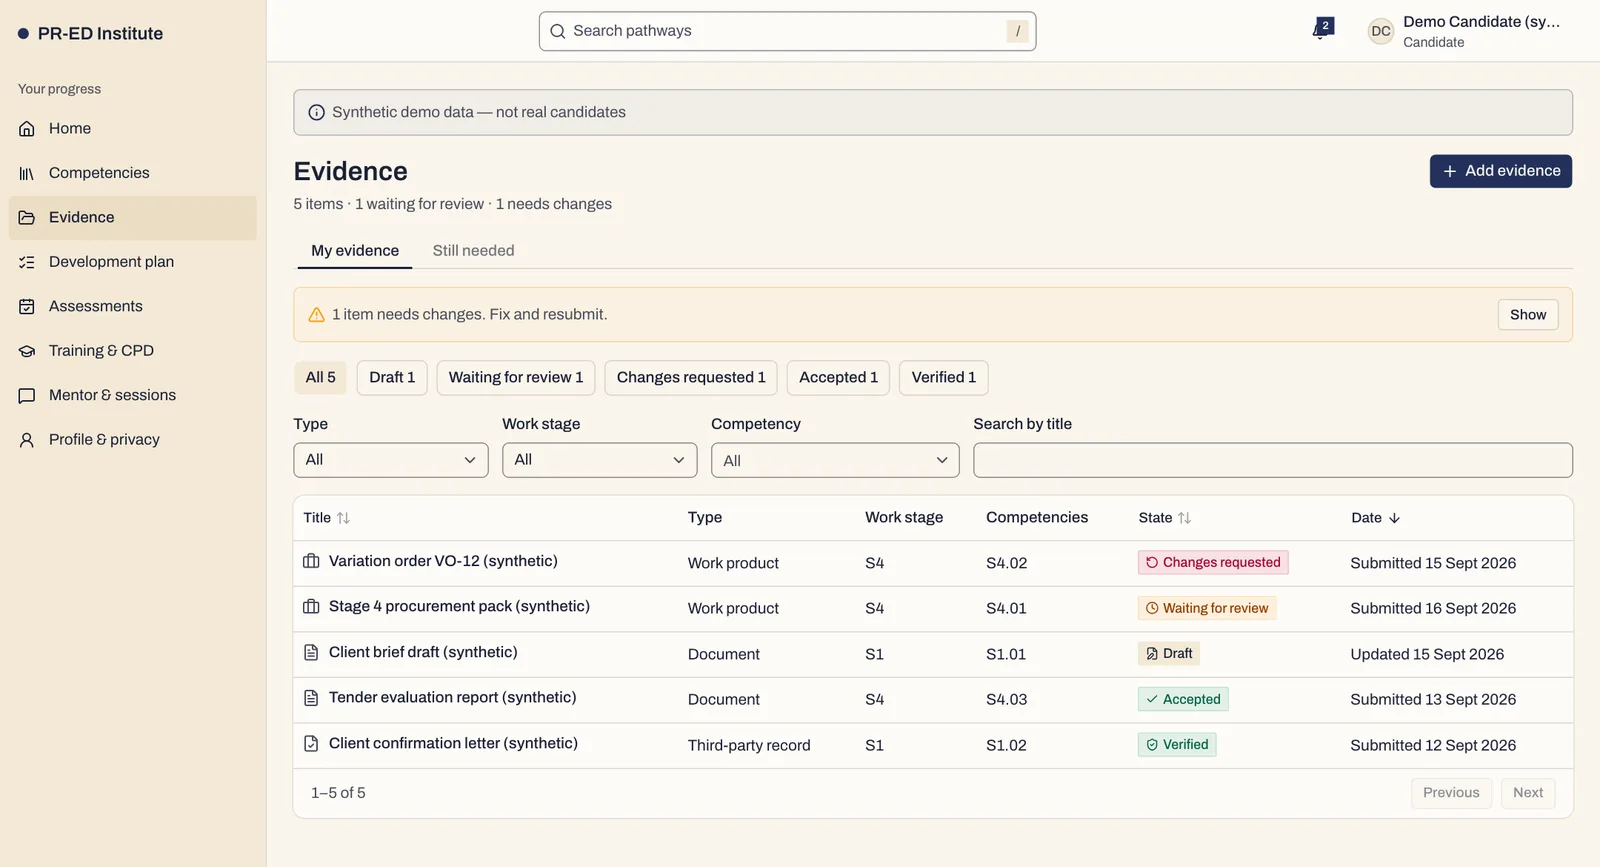The width and height of the screenshot is (1600, 867).
Task: Filter by Changes requested 1 chip
Action: [x=691, y=378]
